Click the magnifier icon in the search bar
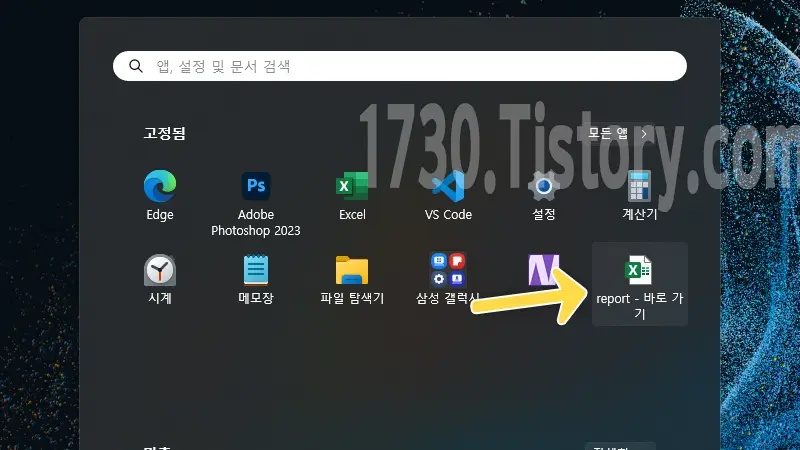800x450 pixels. click(136, 66)
